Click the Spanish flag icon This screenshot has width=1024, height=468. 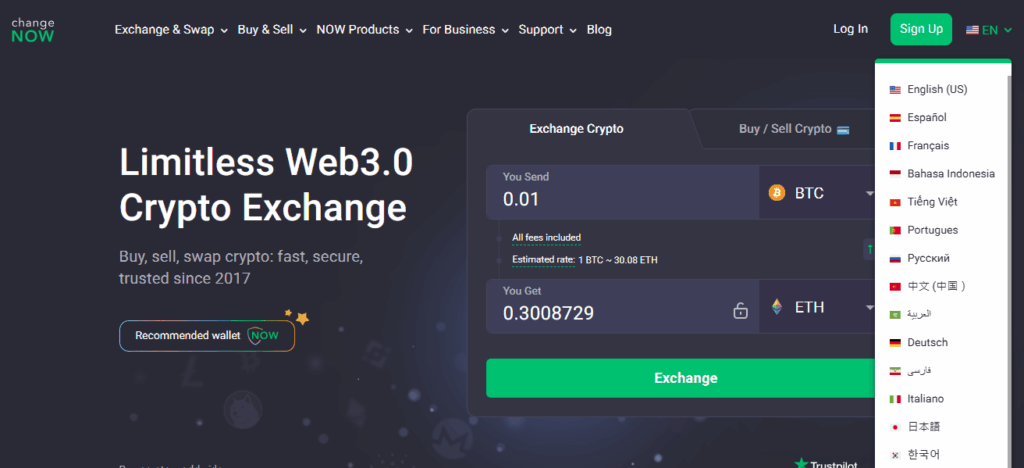pyautogui.click(x=895, y=118)
